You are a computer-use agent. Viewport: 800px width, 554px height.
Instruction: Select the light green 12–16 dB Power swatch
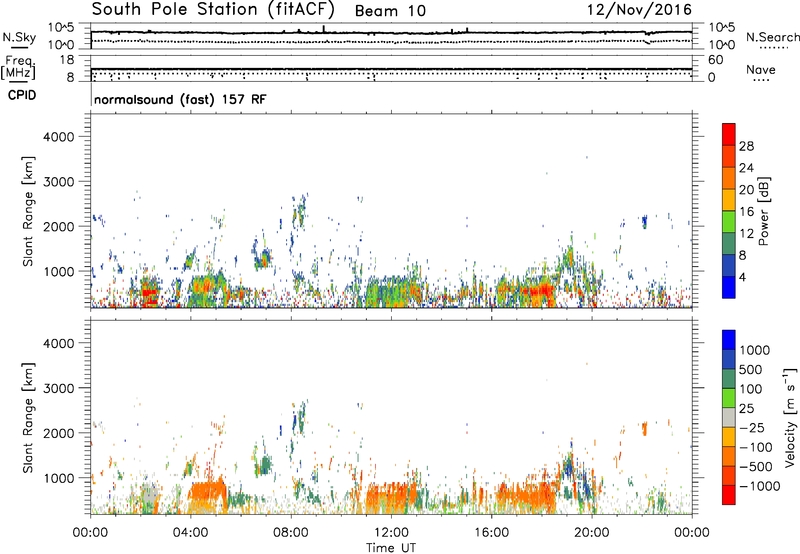pos(729,221)
